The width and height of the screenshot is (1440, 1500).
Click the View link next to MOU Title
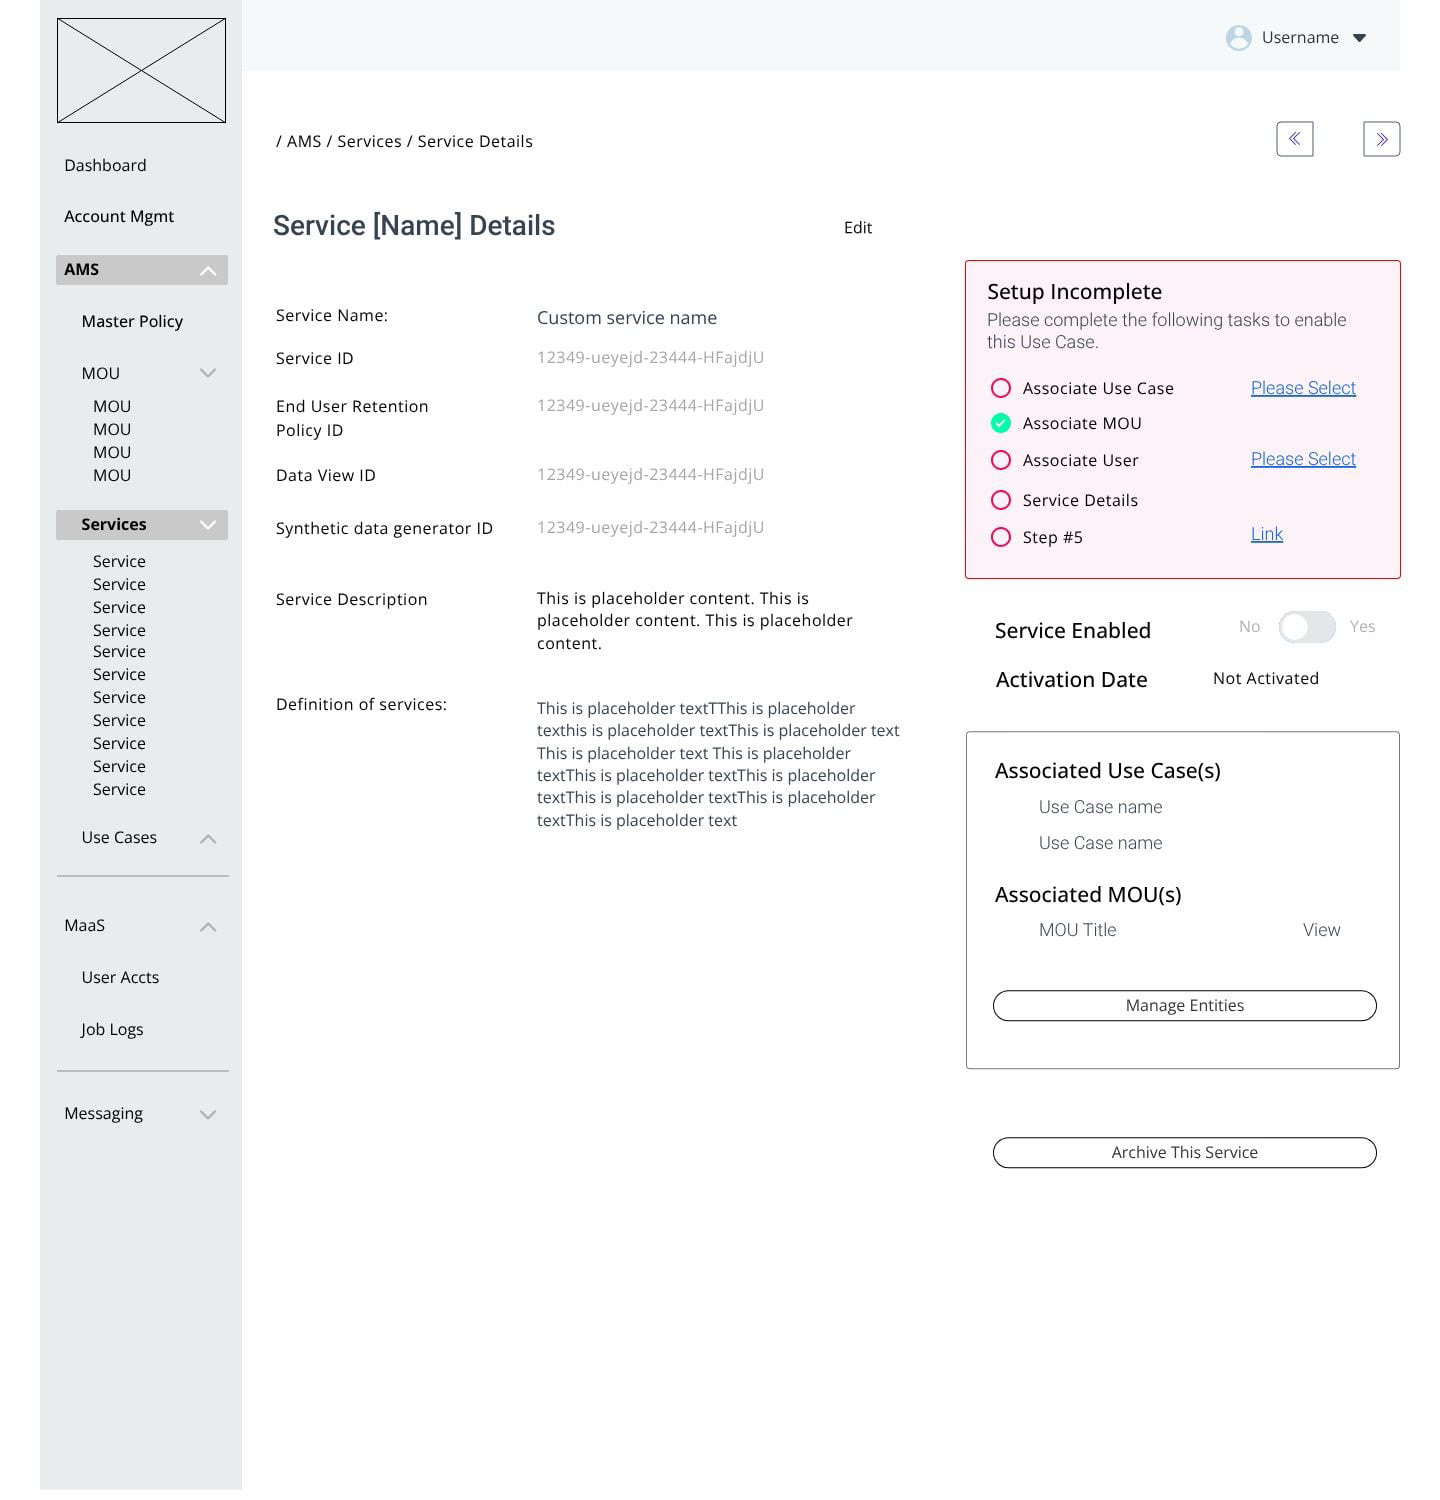click(x=1321, y=930)
